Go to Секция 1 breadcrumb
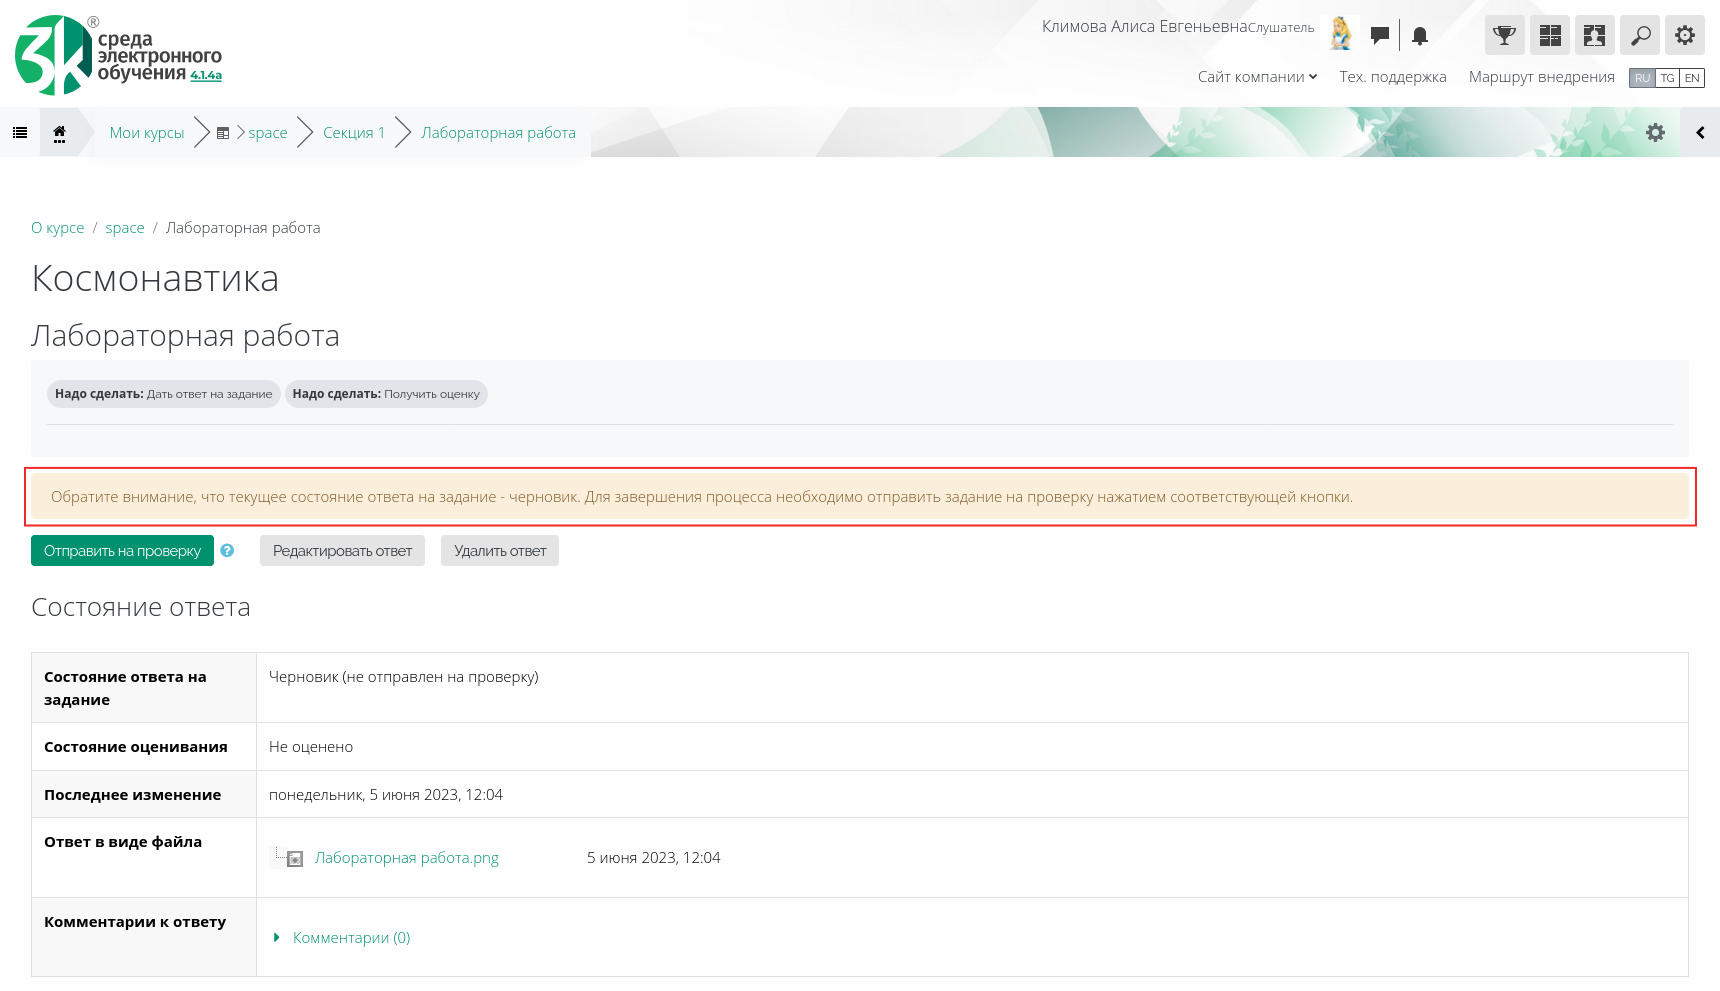 pos(353,133)
